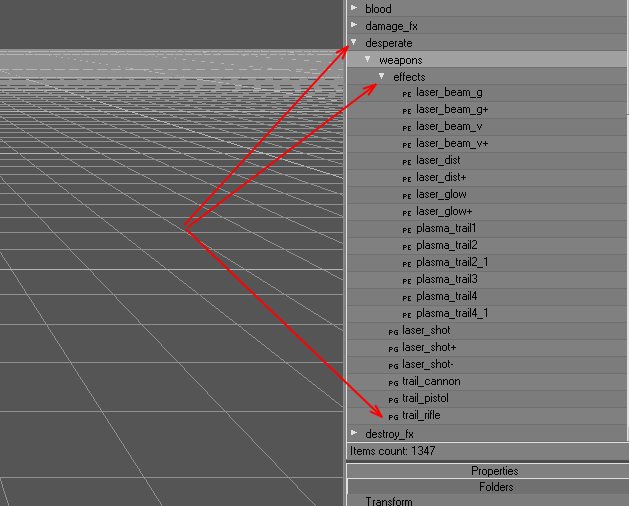Select the laser_shot- group name
Screen dimensions: 629x506
pyautogui.click(x=428, y=364)
